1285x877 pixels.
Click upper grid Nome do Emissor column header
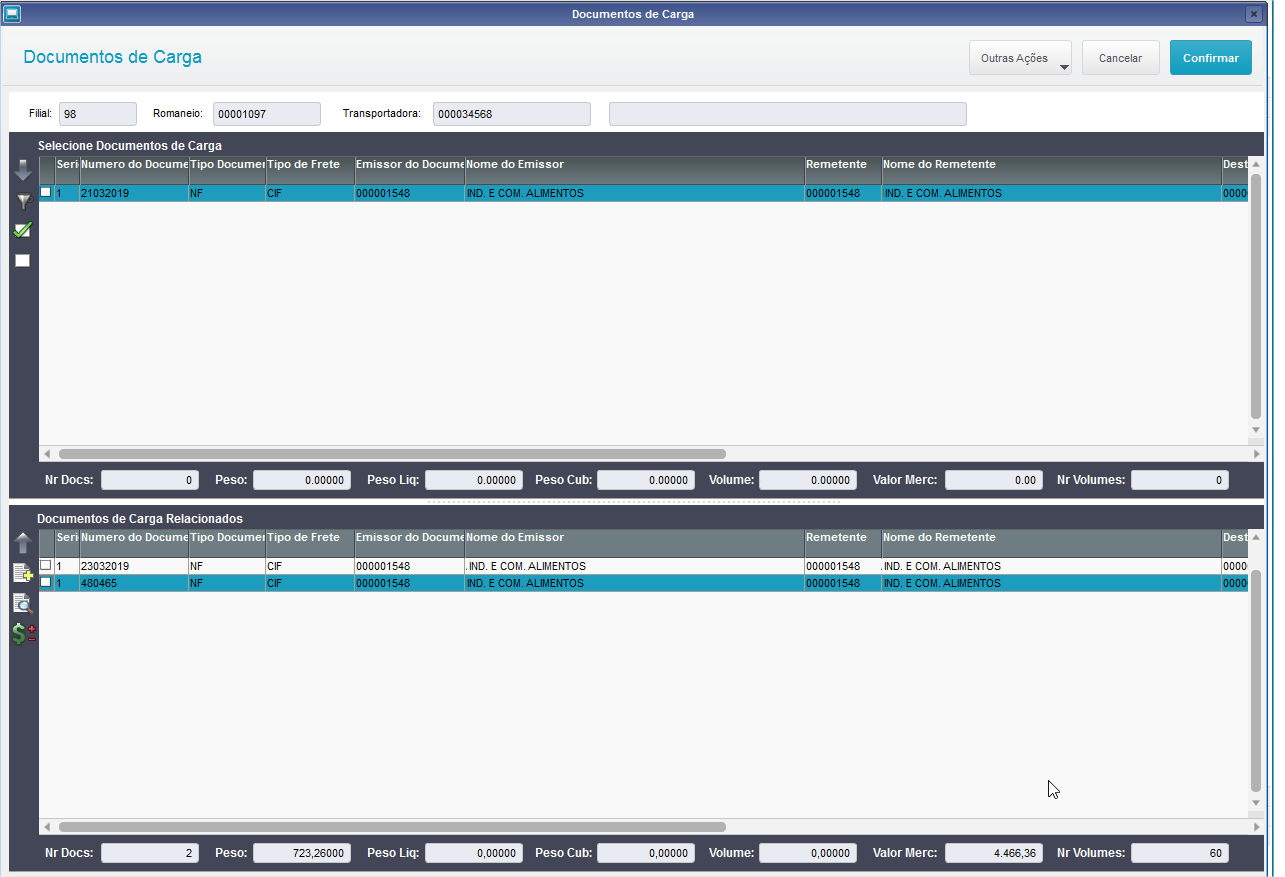tap(634, 170)
